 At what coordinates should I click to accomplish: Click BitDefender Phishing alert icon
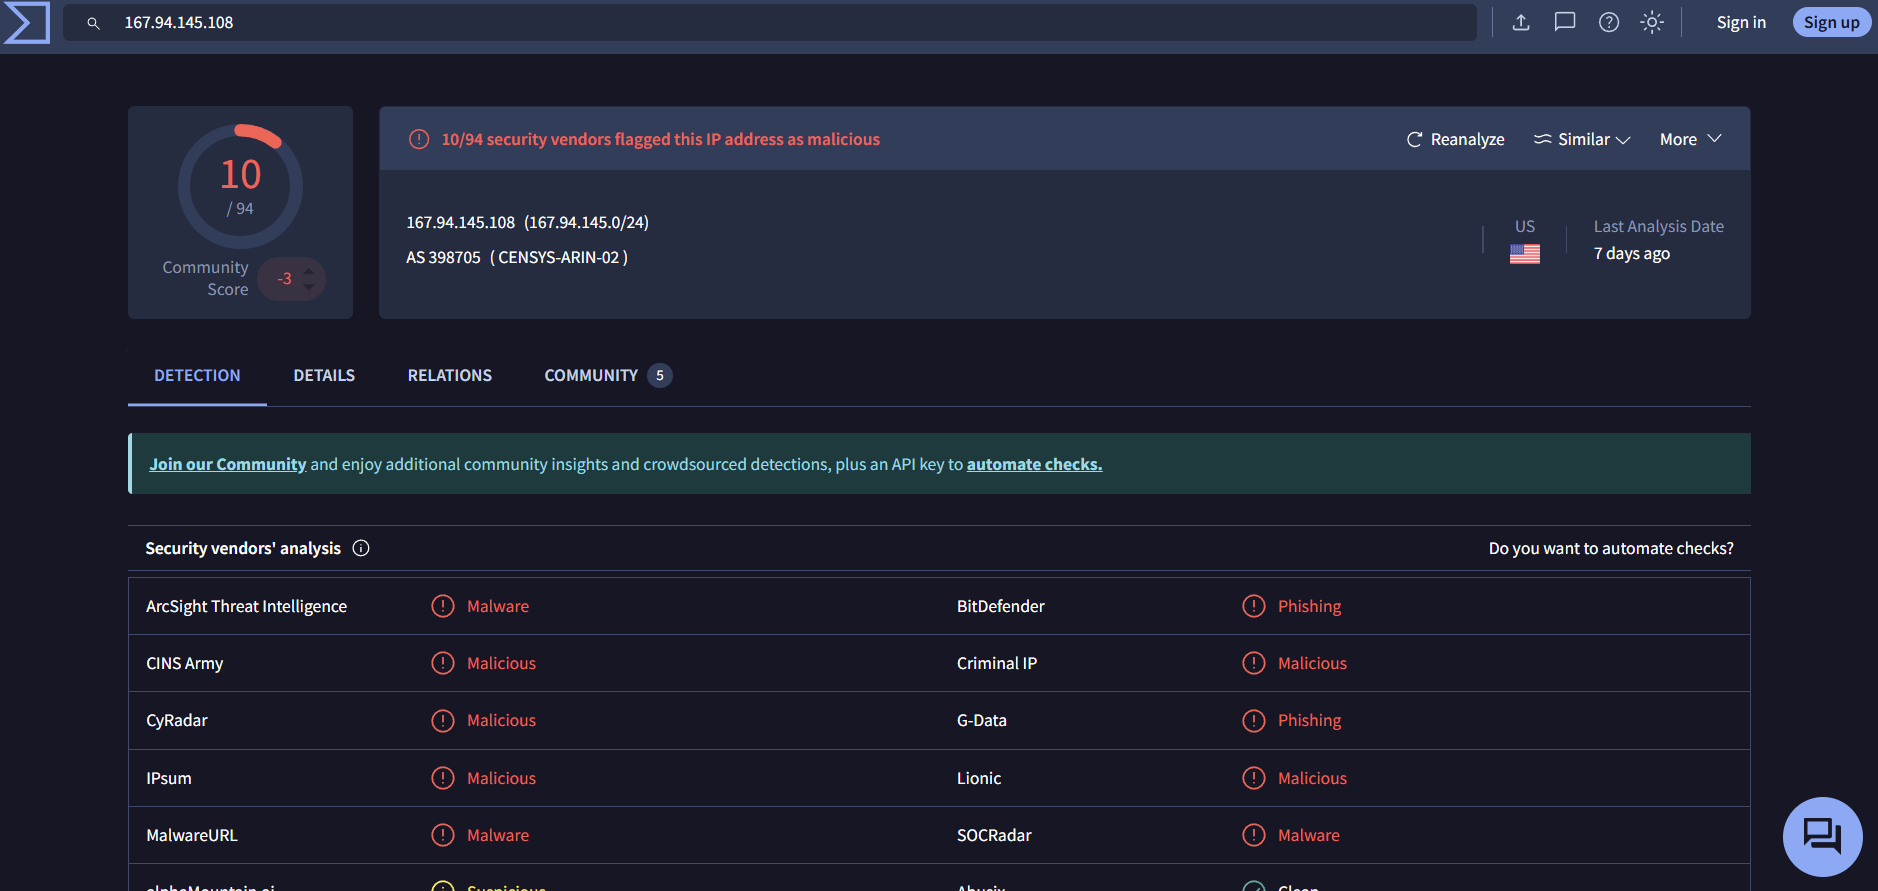coord(1253,606)
